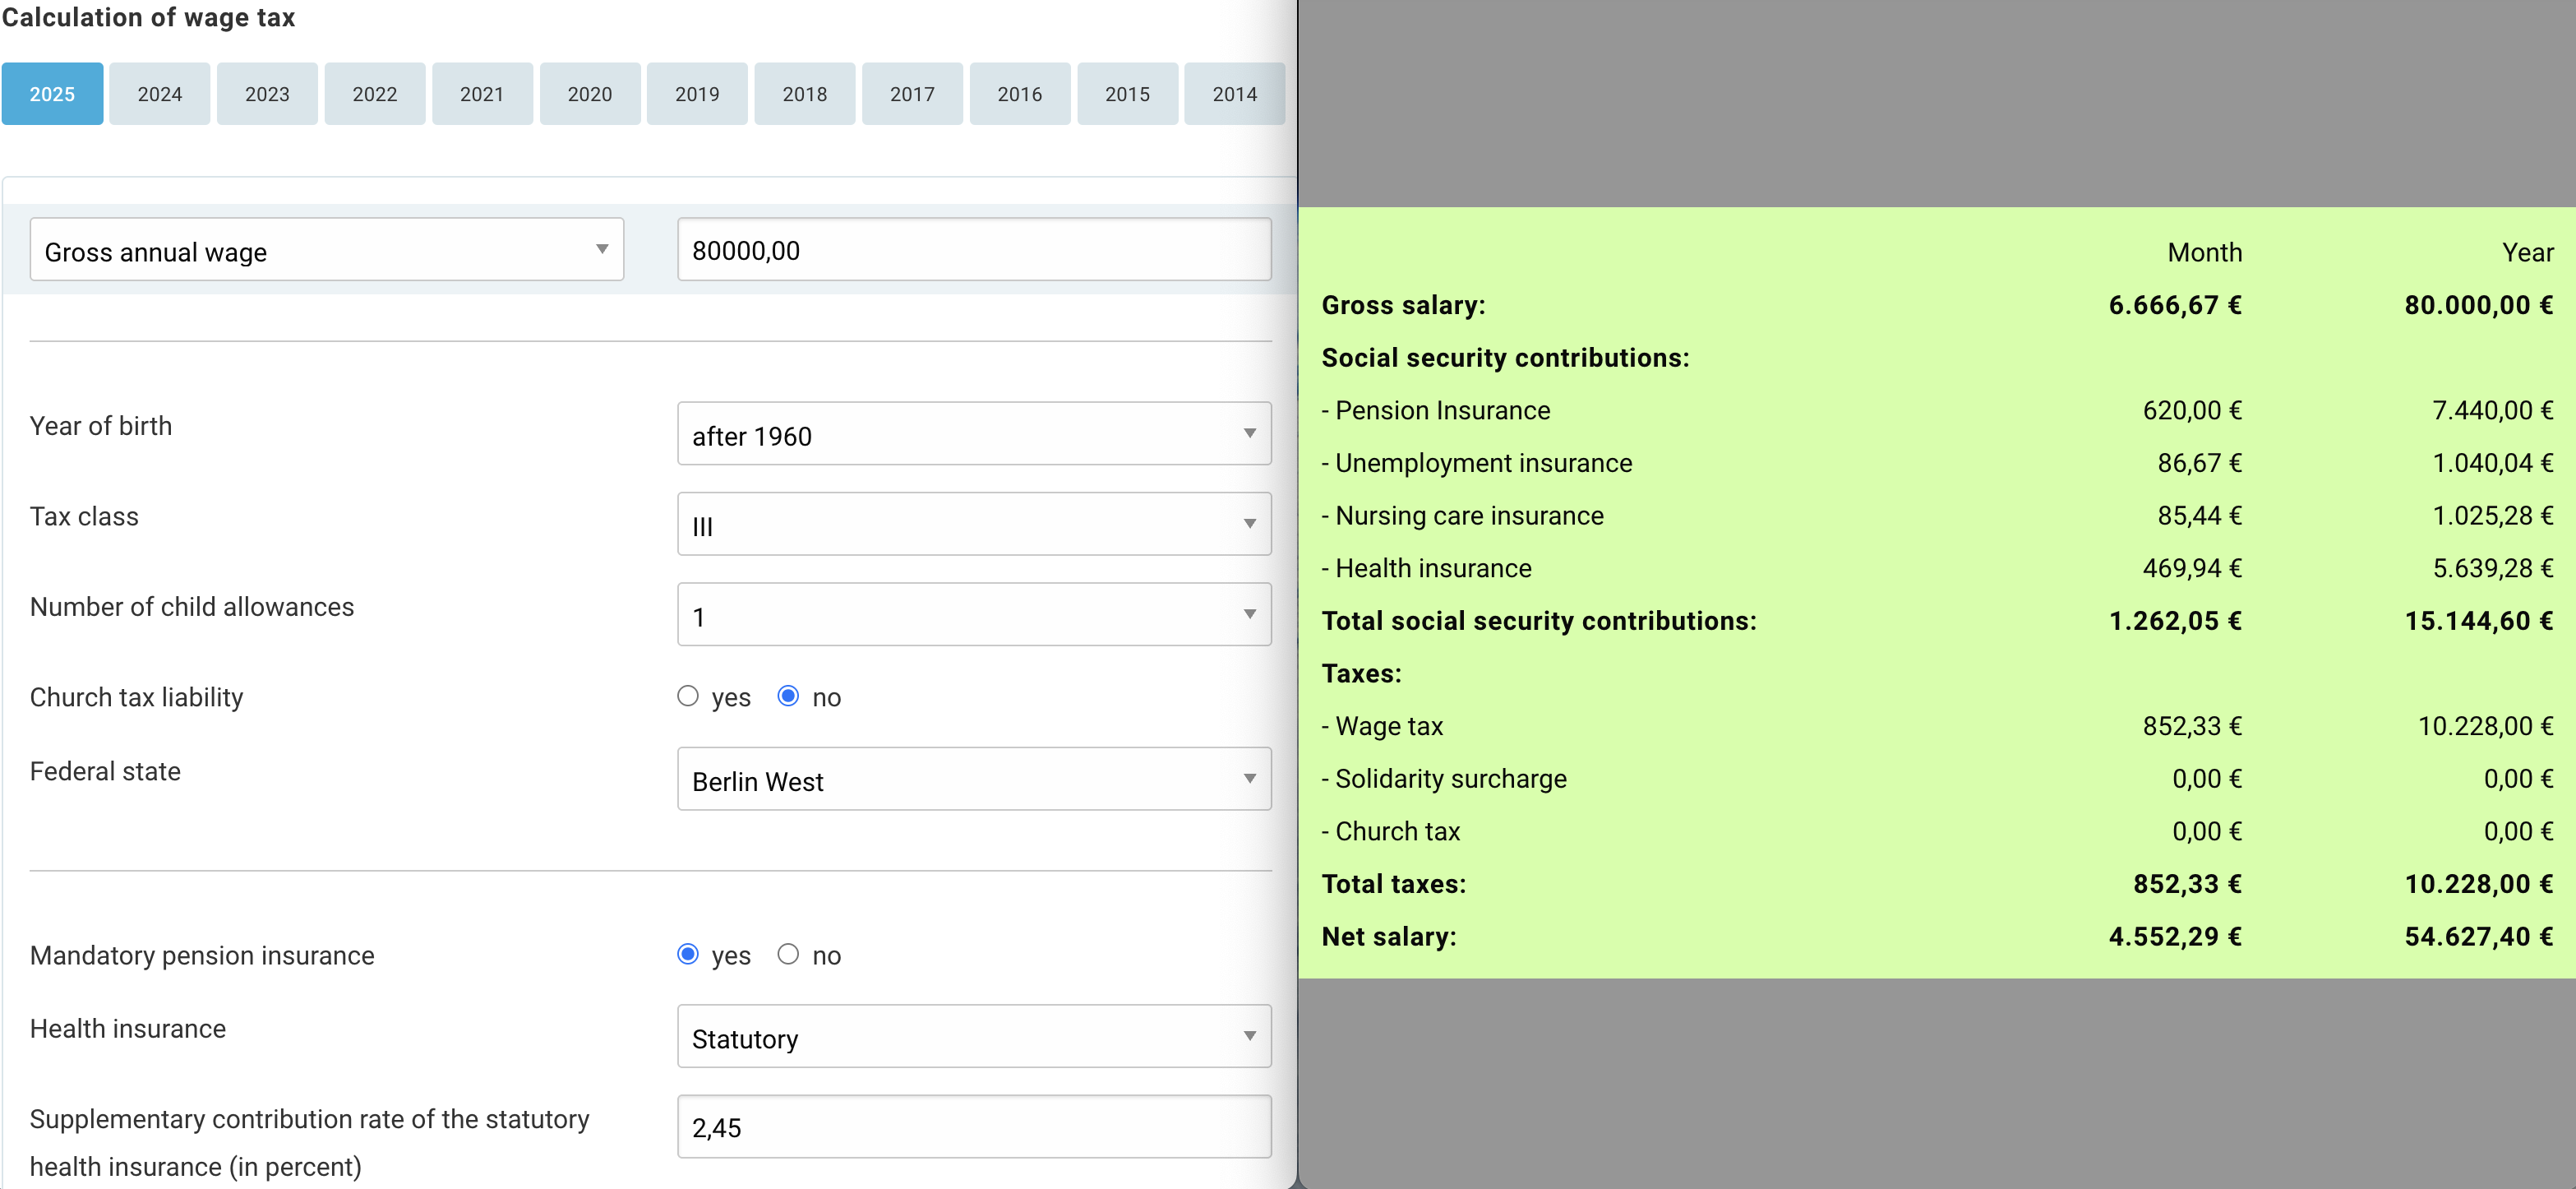Expand Number of child allowances dropdown
Image resolution: width=2576 pixels, height=1189 pixels.
(973, 615)
